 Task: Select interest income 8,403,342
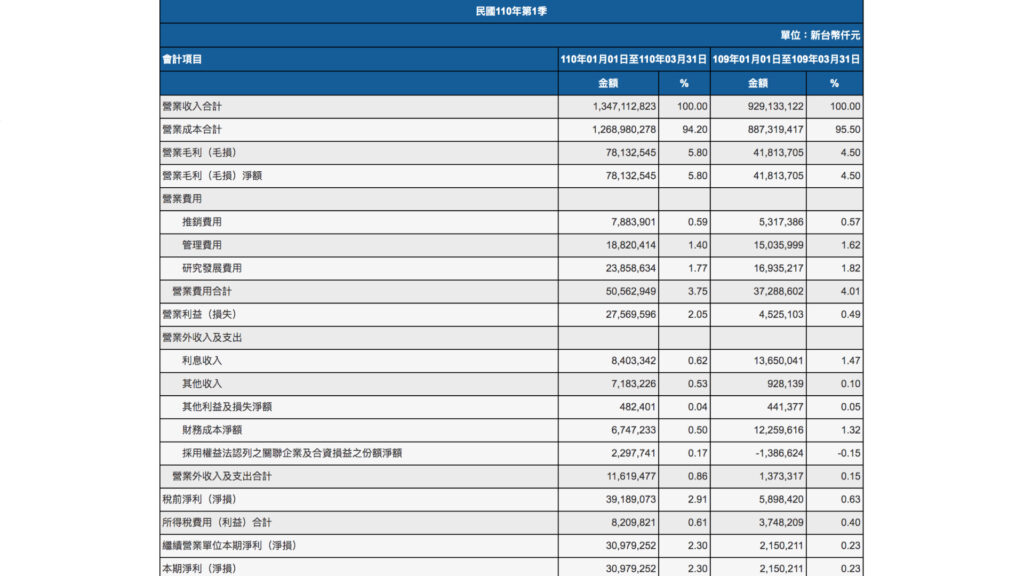(633, 360)
